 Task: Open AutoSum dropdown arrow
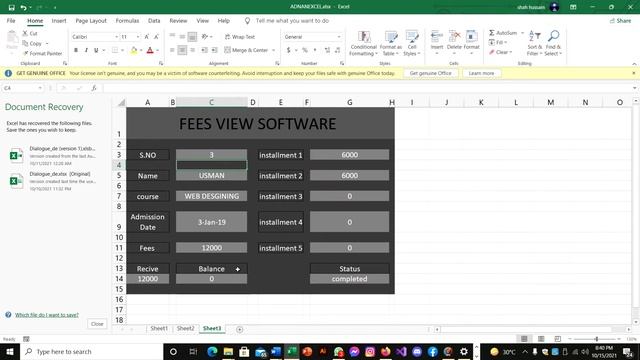click(522, 33)
